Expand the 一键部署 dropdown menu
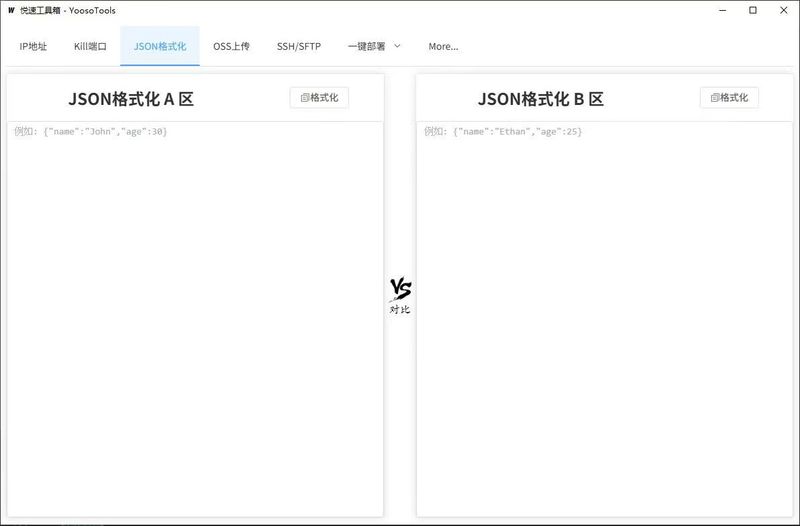Viewport: 800px width, 526px height. 374,46
